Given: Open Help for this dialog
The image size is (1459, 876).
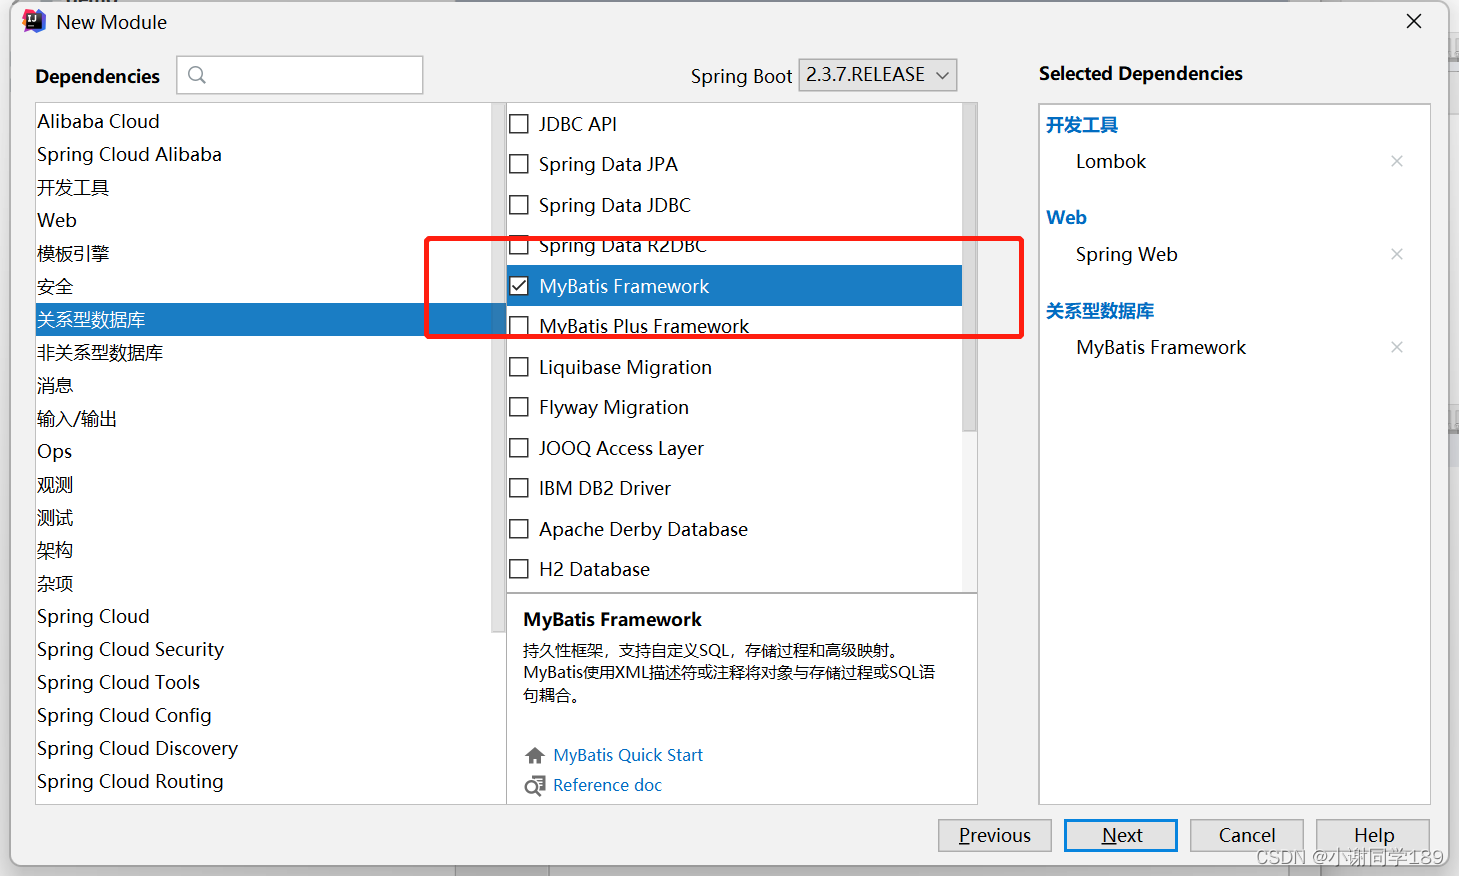Looking at the screenshot, I should tap(1373, 835).
